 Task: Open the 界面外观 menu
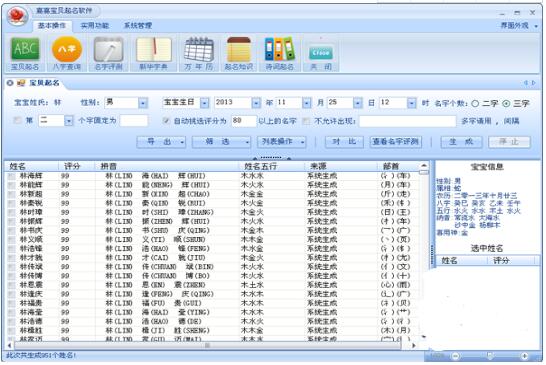click(x=519, y=25)
